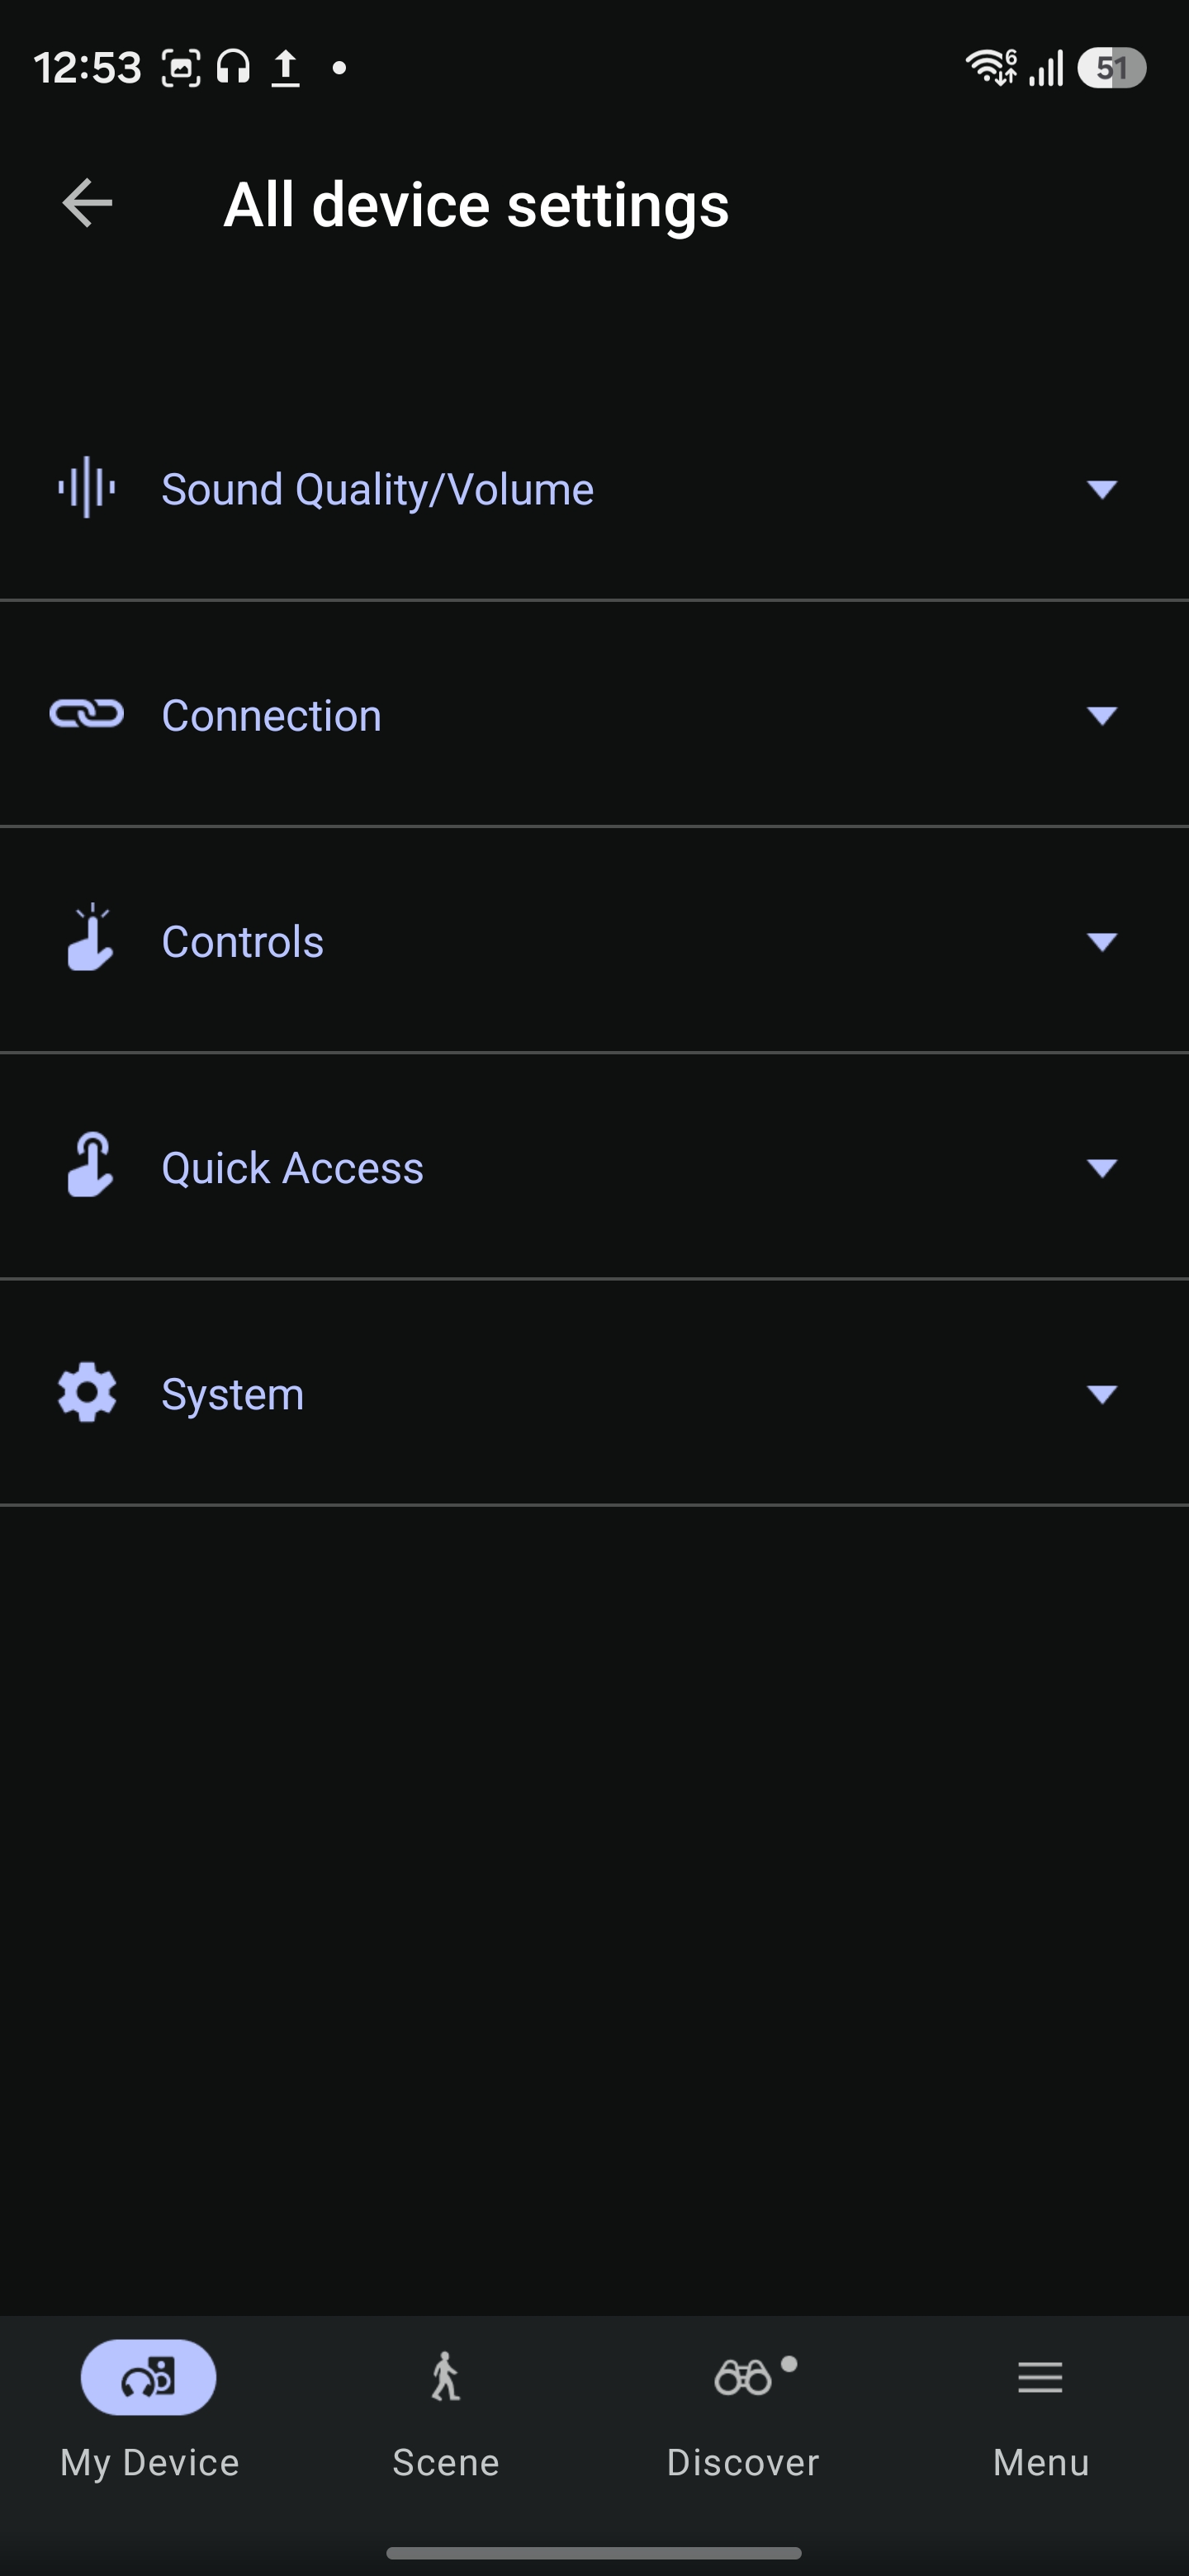Tap the battery indicator in status bar
The width and height of the screenshot is (1189, 2576).
[x=1110, y=68]
